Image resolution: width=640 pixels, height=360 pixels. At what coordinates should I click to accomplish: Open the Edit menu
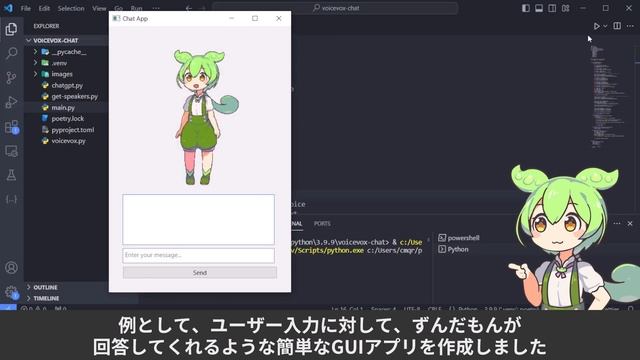coord(44,8)
